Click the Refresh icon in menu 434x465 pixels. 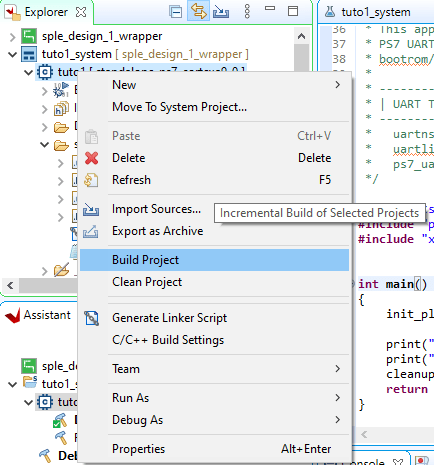(91, 180)
